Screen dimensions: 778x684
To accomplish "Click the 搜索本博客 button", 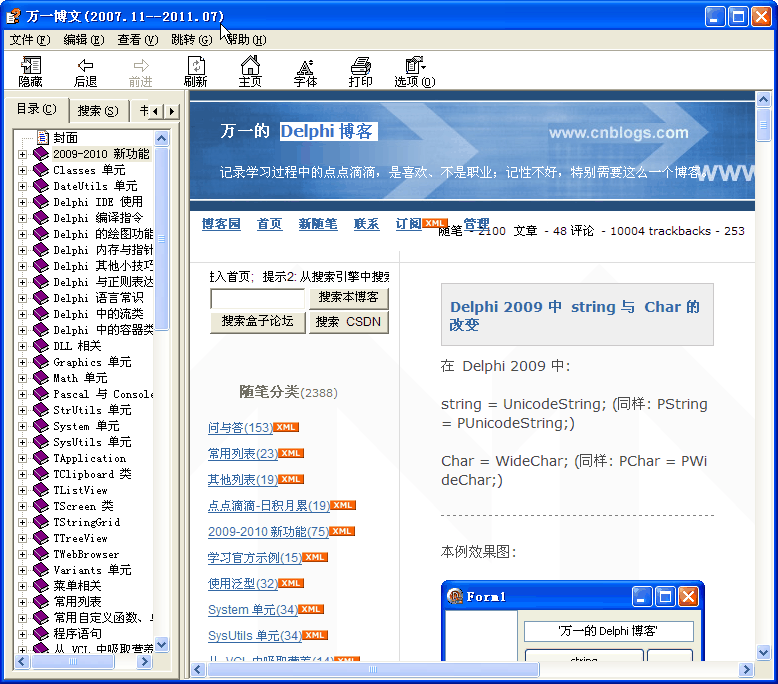I will 349,298.
